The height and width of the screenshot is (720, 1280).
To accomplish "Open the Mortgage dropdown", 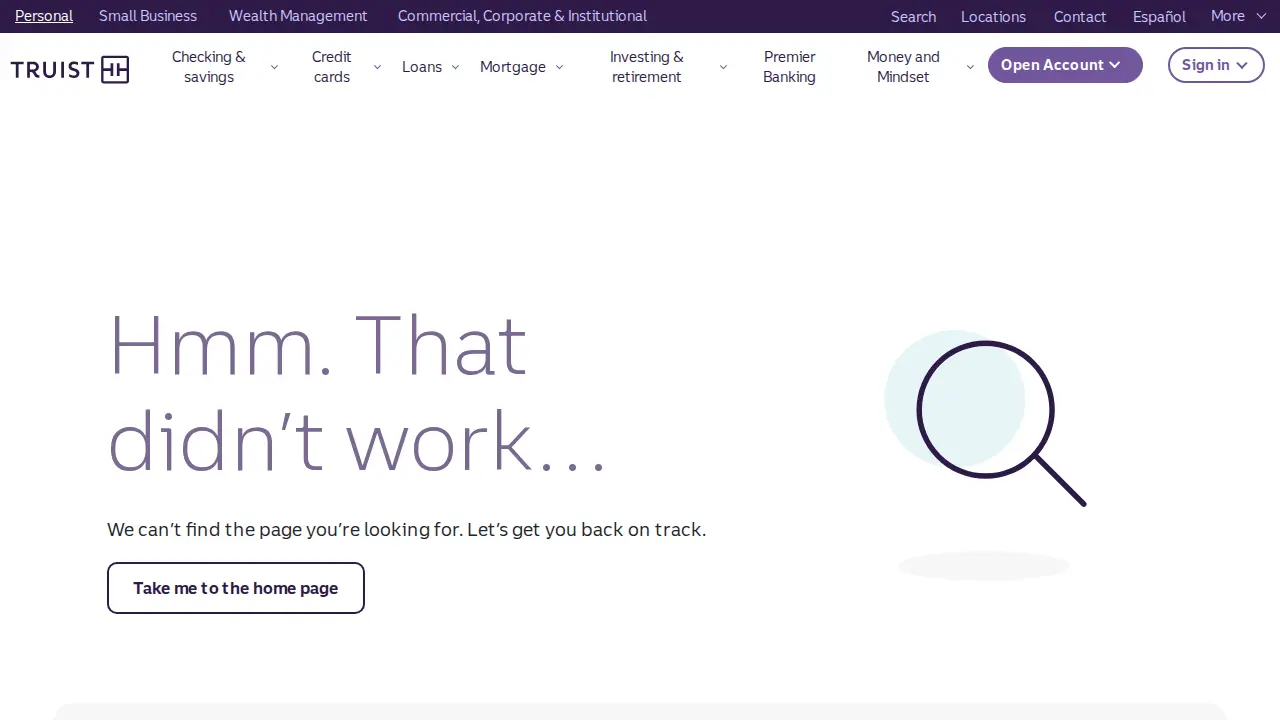I will pyautogui.click(x=521, y=67).
